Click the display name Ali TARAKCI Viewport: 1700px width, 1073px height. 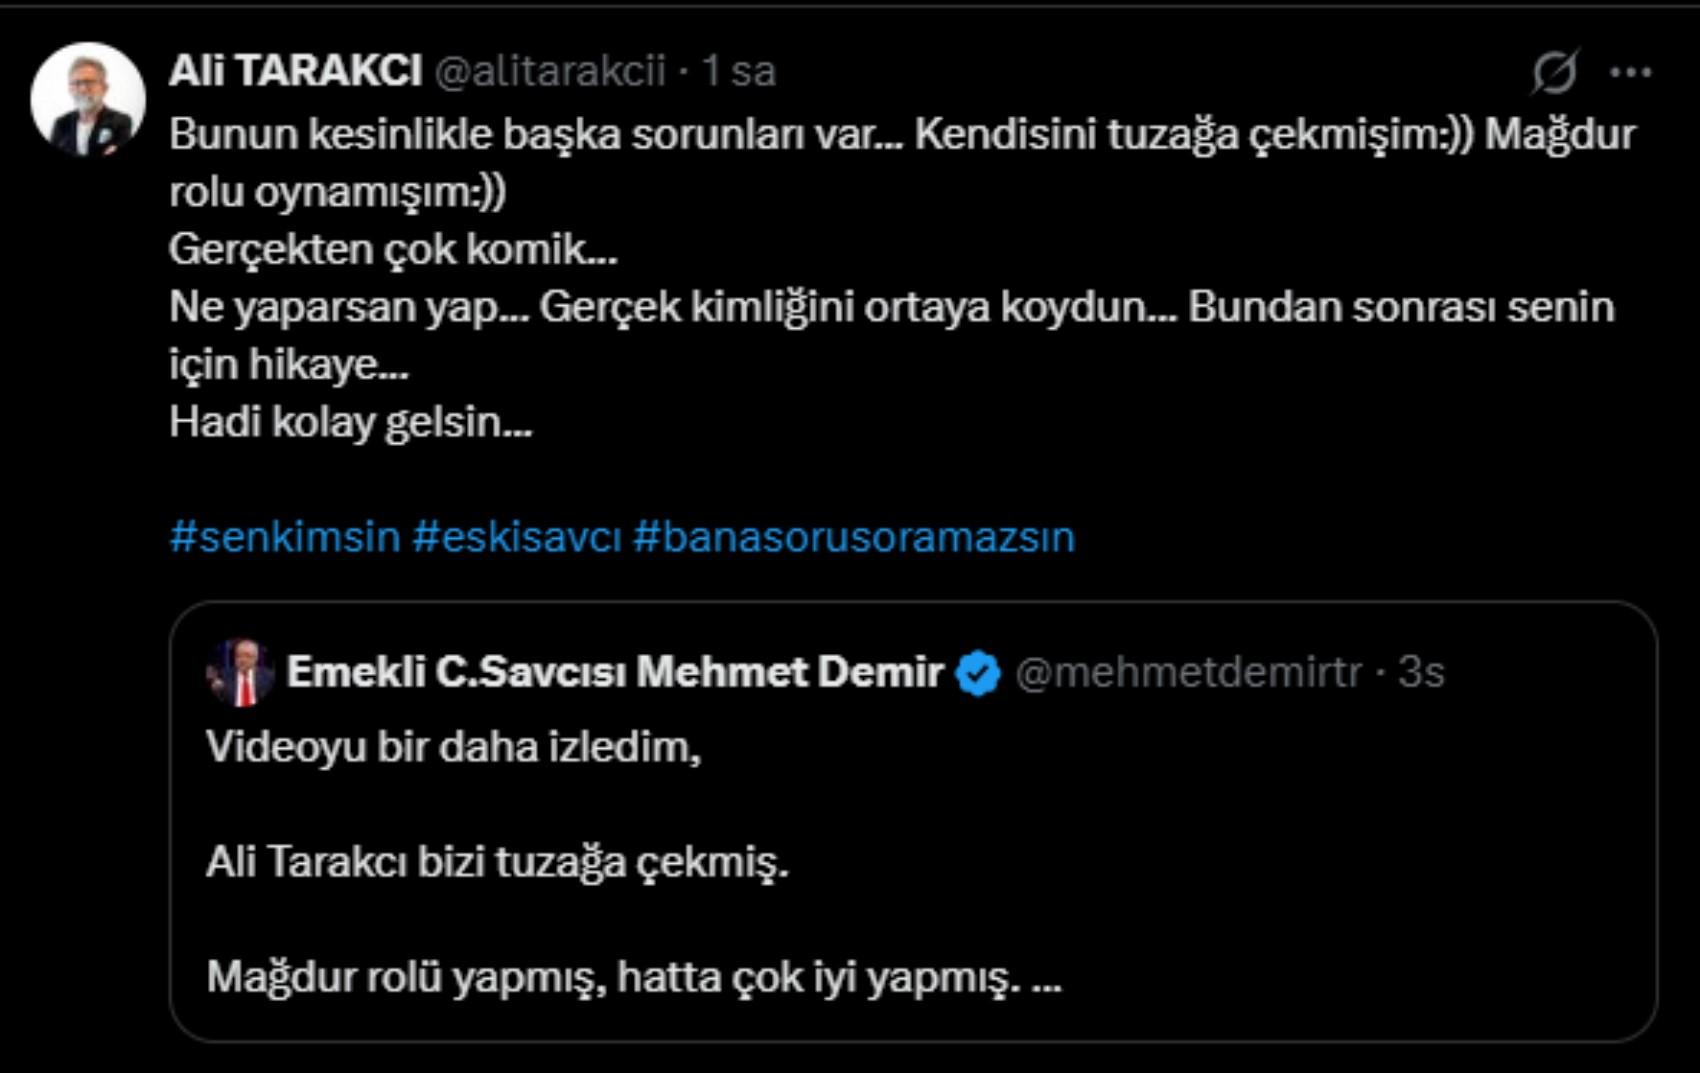point(295,71)
